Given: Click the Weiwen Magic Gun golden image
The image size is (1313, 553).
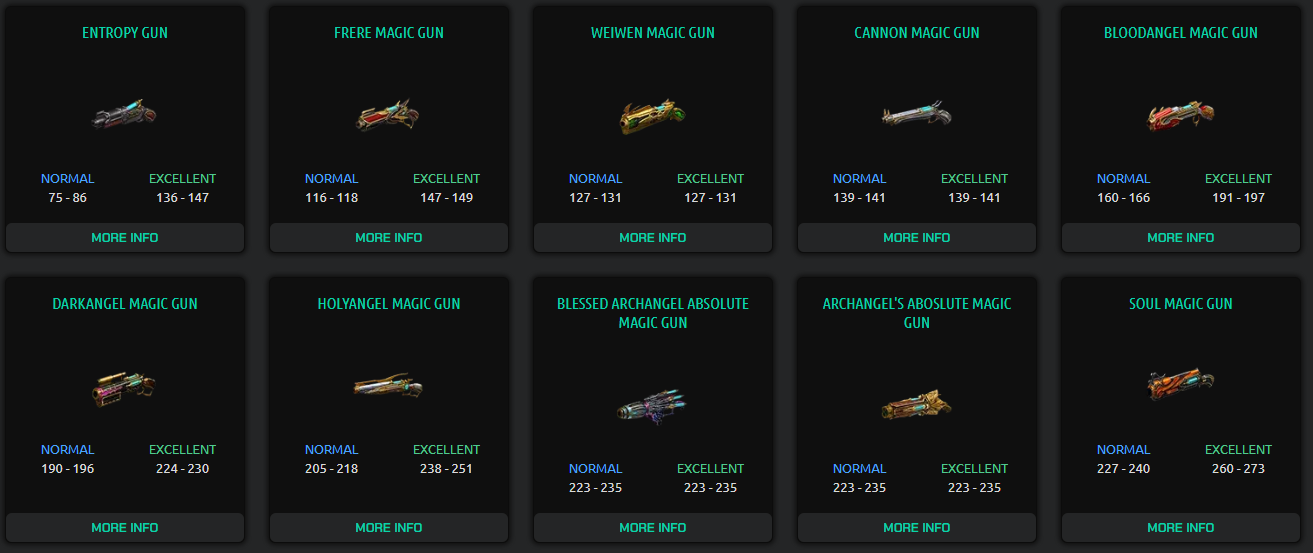Looking at the screenshot, I should click(x=652, y=116).
